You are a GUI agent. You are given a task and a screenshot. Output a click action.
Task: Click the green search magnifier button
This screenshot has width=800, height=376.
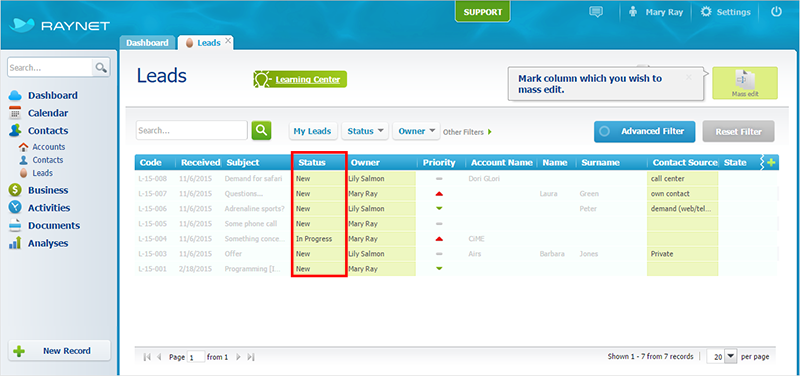point(261,131)
